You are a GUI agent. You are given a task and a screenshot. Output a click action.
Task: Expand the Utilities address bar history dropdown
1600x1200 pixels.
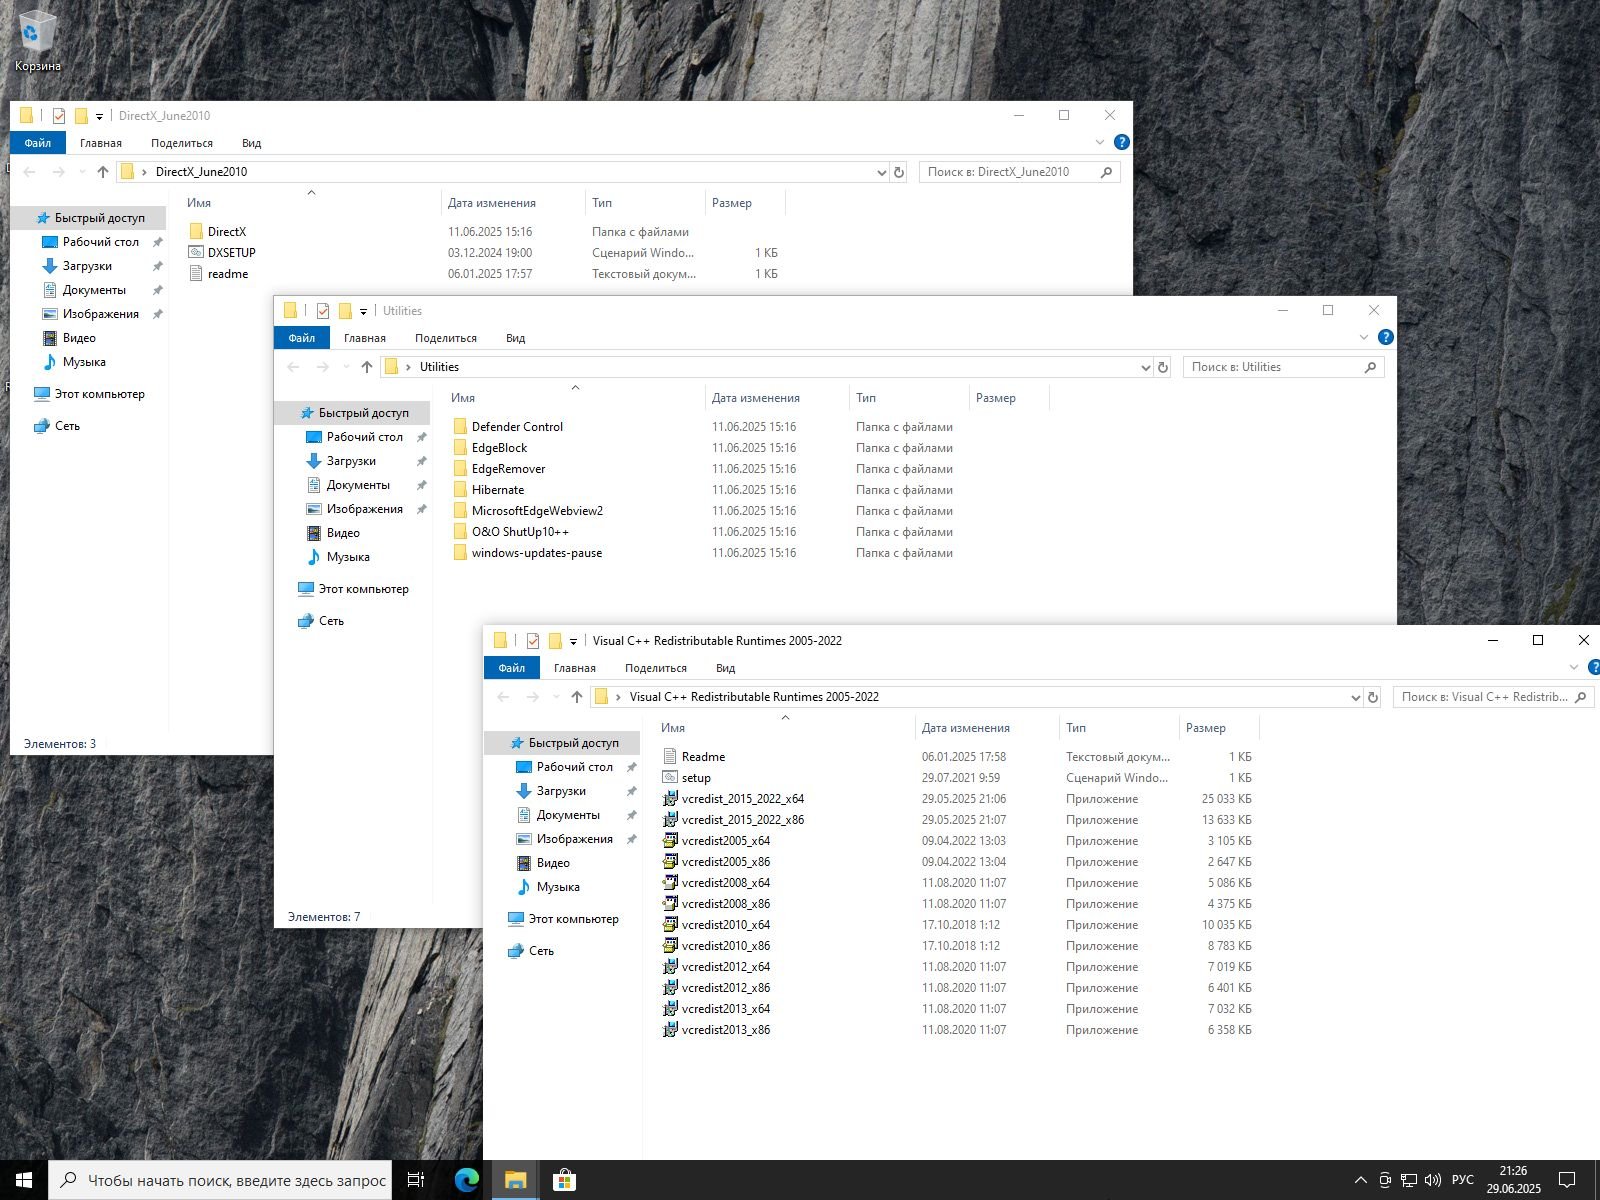pos(1146,367)
